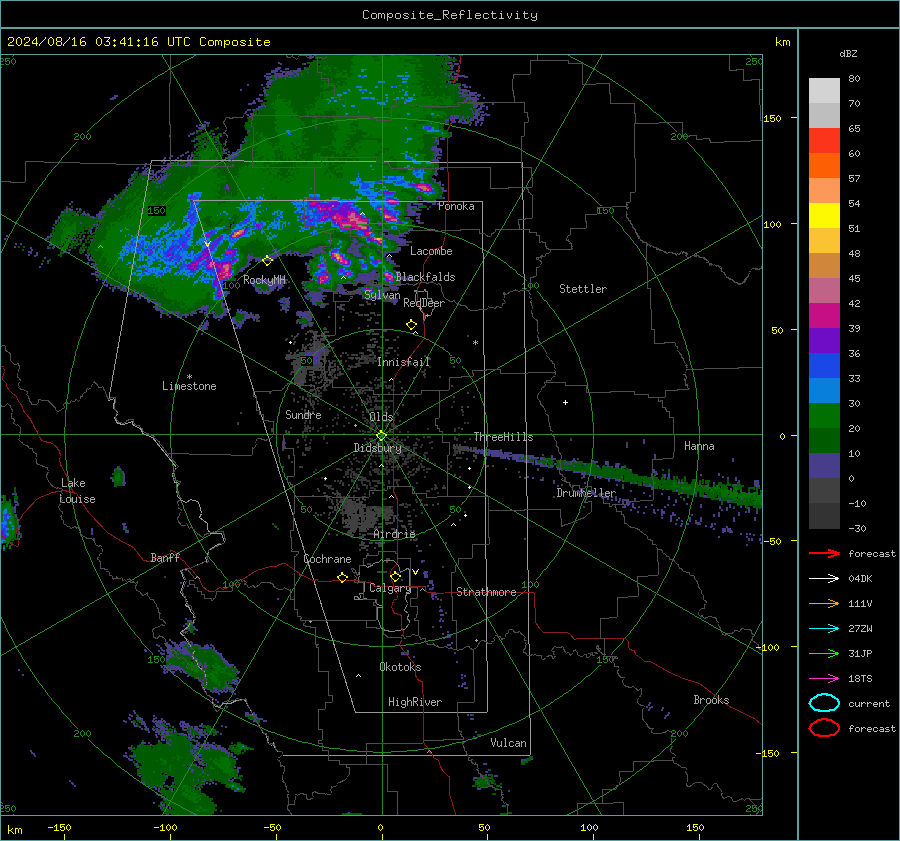
Task: Click the small green echo east of Lake Louise
Action: 118,476
